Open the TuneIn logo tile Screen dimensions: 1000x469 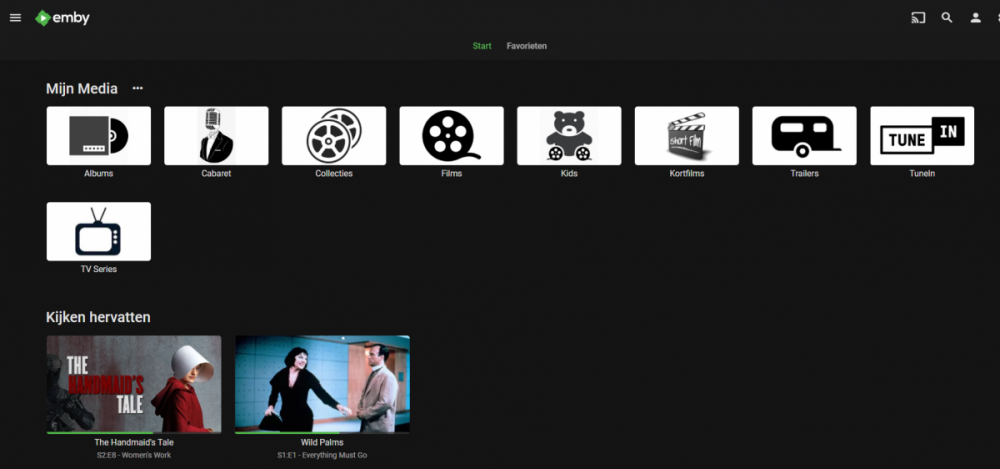pyautogui.click(x=922, y=136)
